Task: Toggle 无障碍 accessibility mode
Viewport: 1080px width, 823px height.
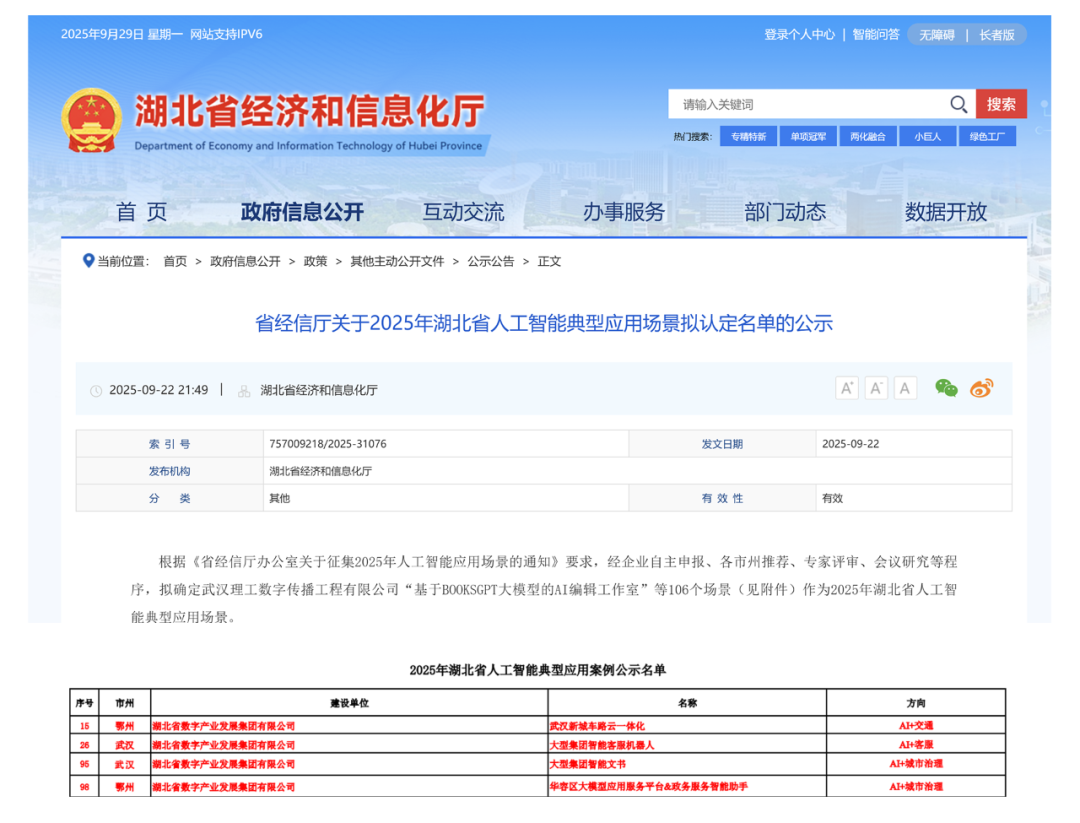Action: (x=937, y=35)
